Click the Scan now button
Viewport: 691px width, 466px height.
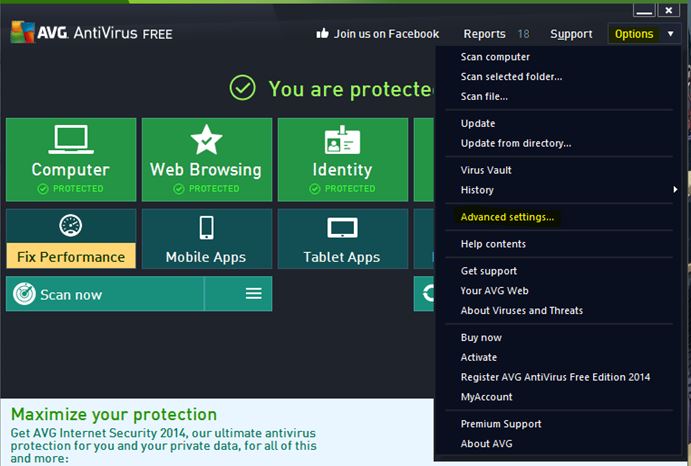point(105,294)
